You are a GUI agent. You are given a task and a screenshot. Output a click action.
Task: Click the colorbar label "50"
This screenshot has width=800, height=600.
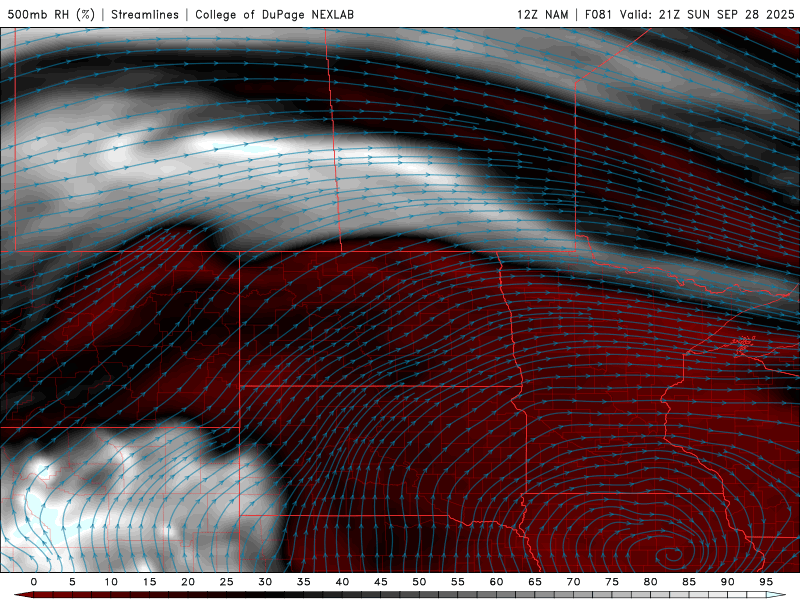pyautogui.click(x=419, y=582)
